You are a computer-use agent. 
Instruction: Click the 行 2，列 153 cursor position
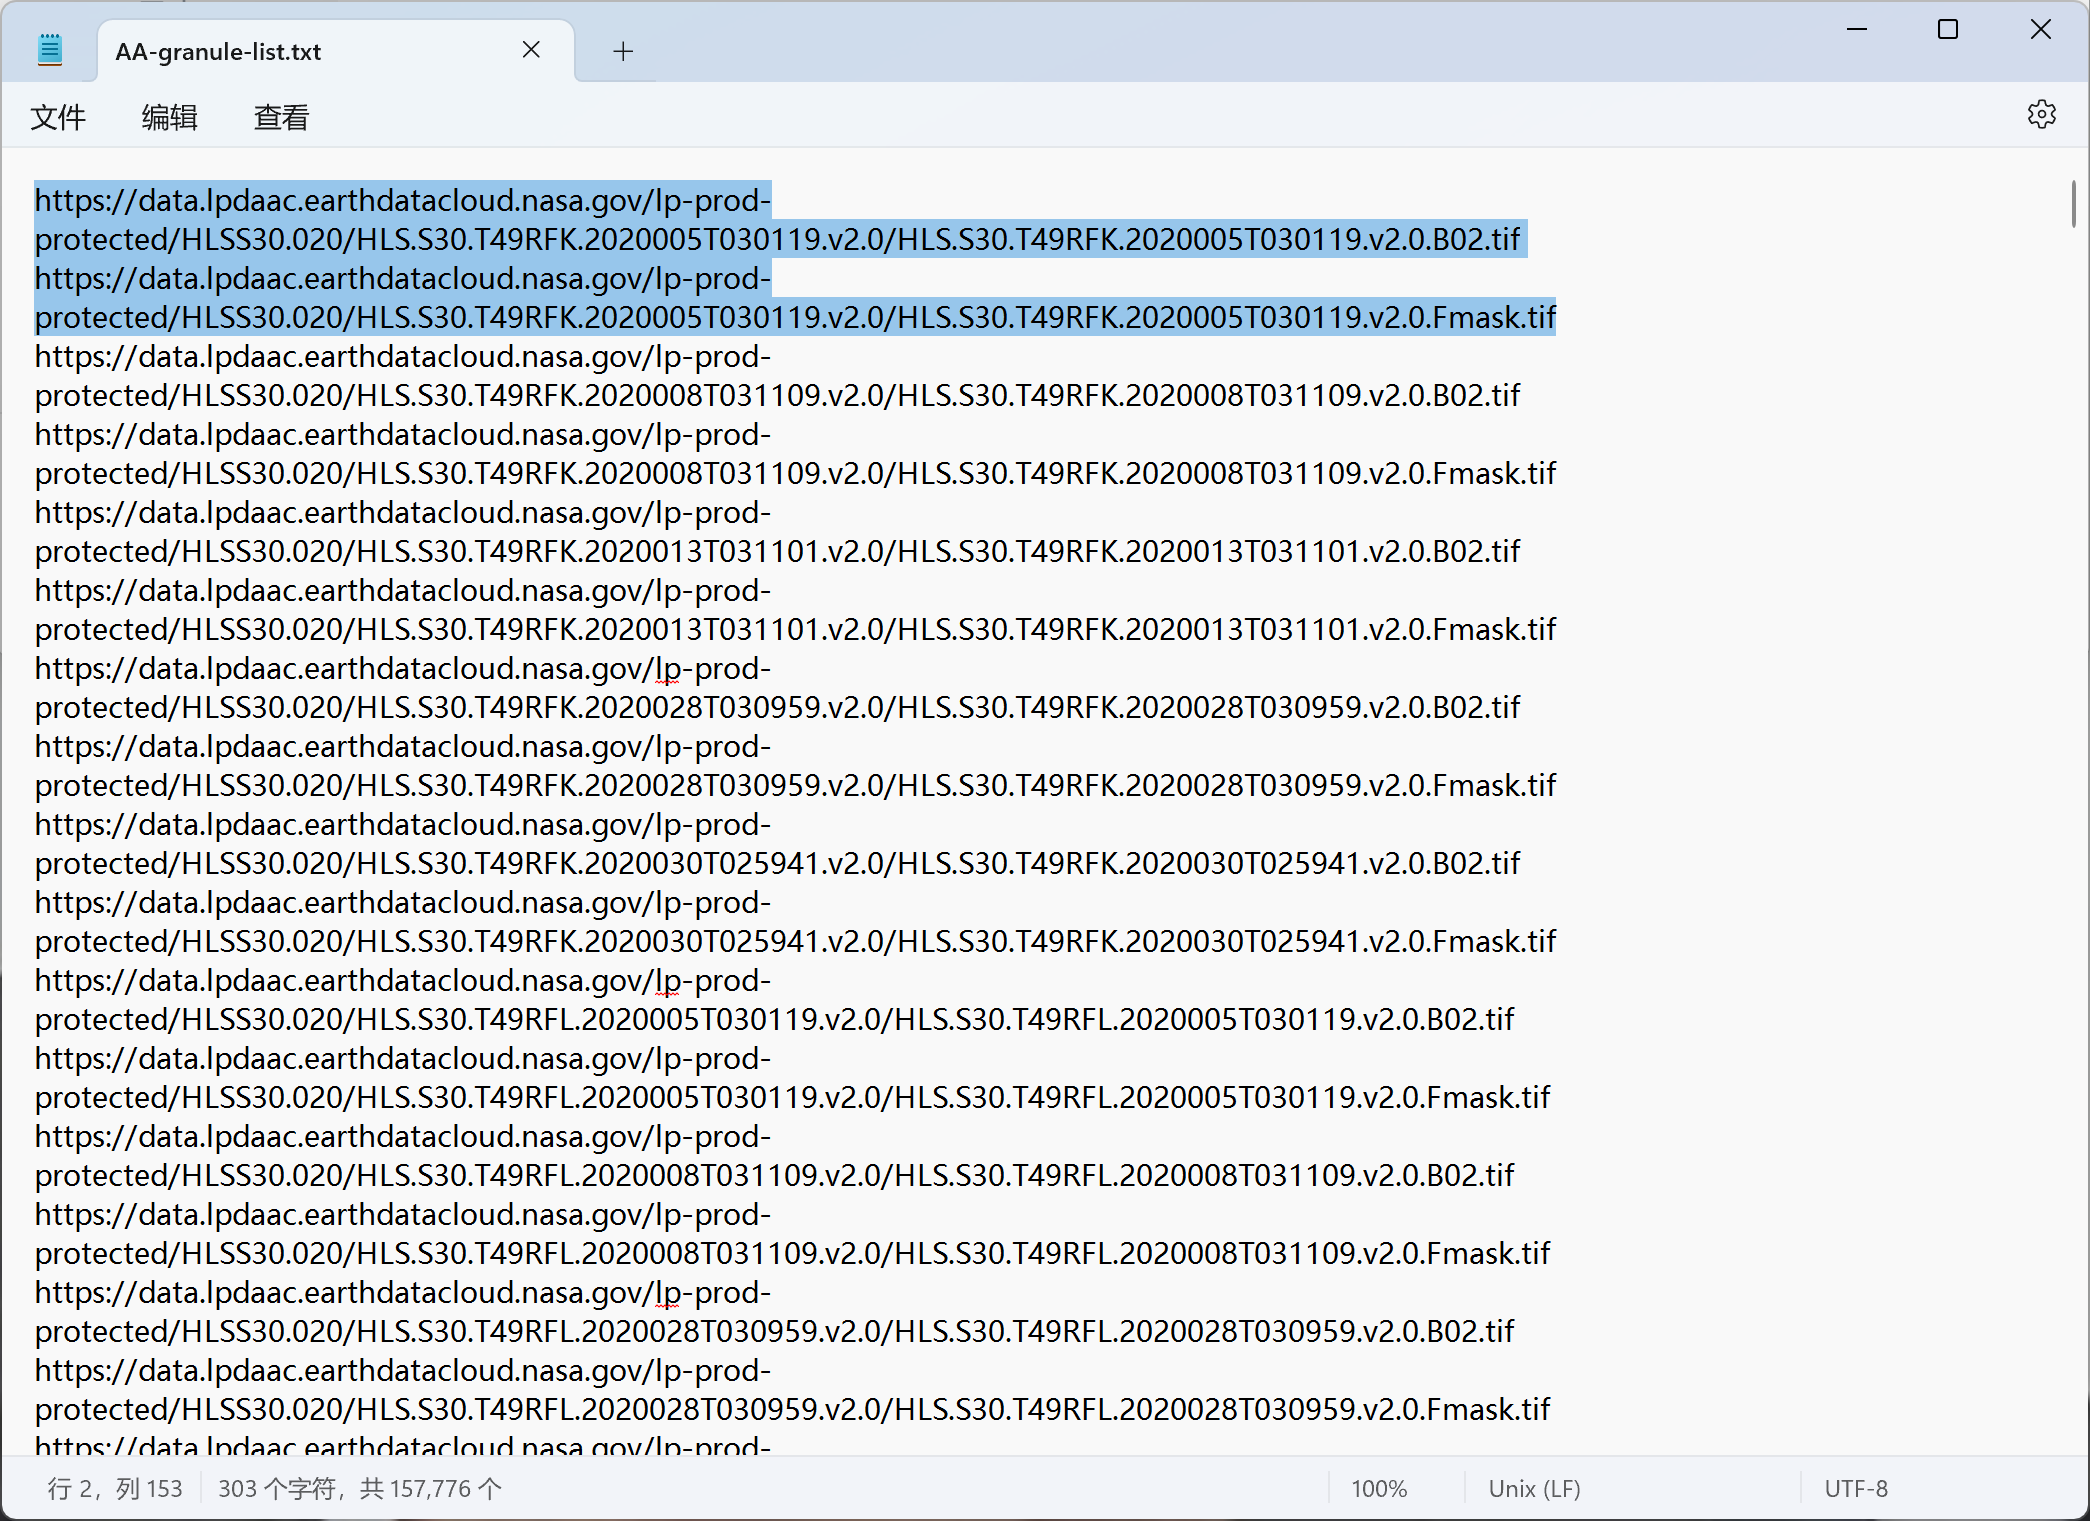point(115,1489)
